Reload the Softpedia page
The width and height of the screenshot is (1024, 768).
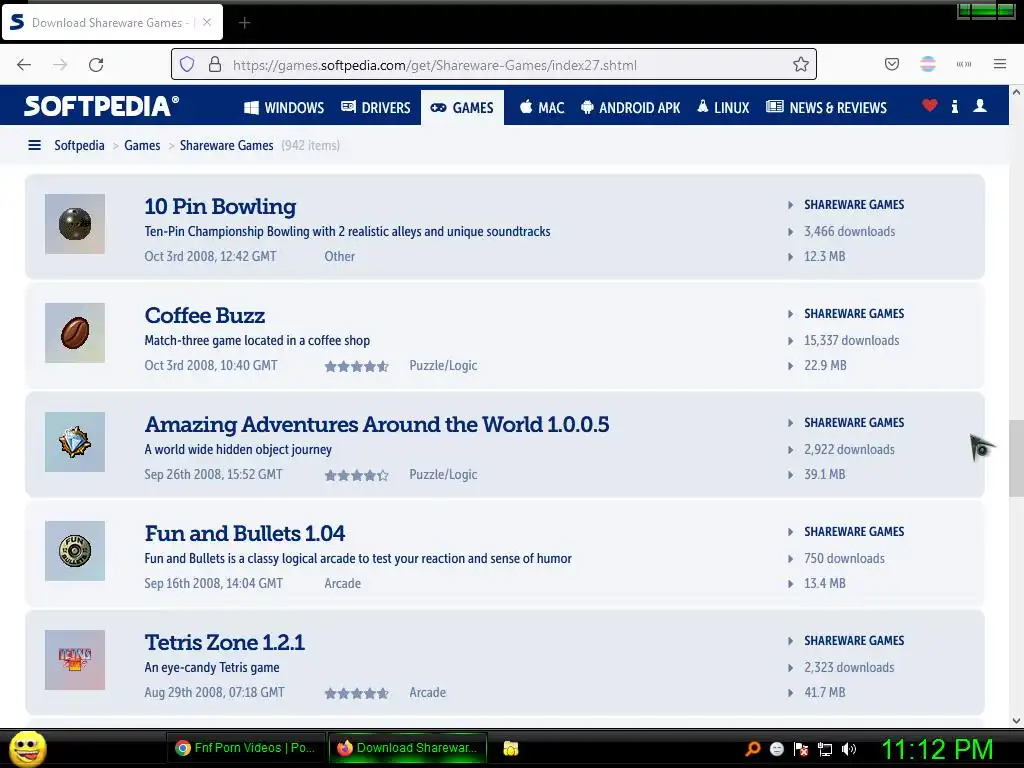pos(96,65)
